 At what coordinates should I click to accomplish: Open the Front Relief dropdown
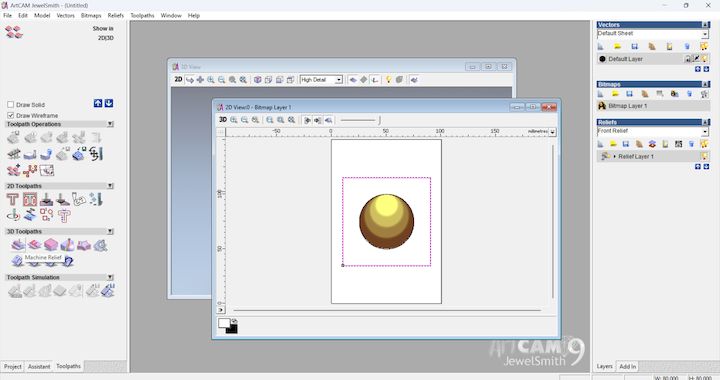click(x=705, y=132)
